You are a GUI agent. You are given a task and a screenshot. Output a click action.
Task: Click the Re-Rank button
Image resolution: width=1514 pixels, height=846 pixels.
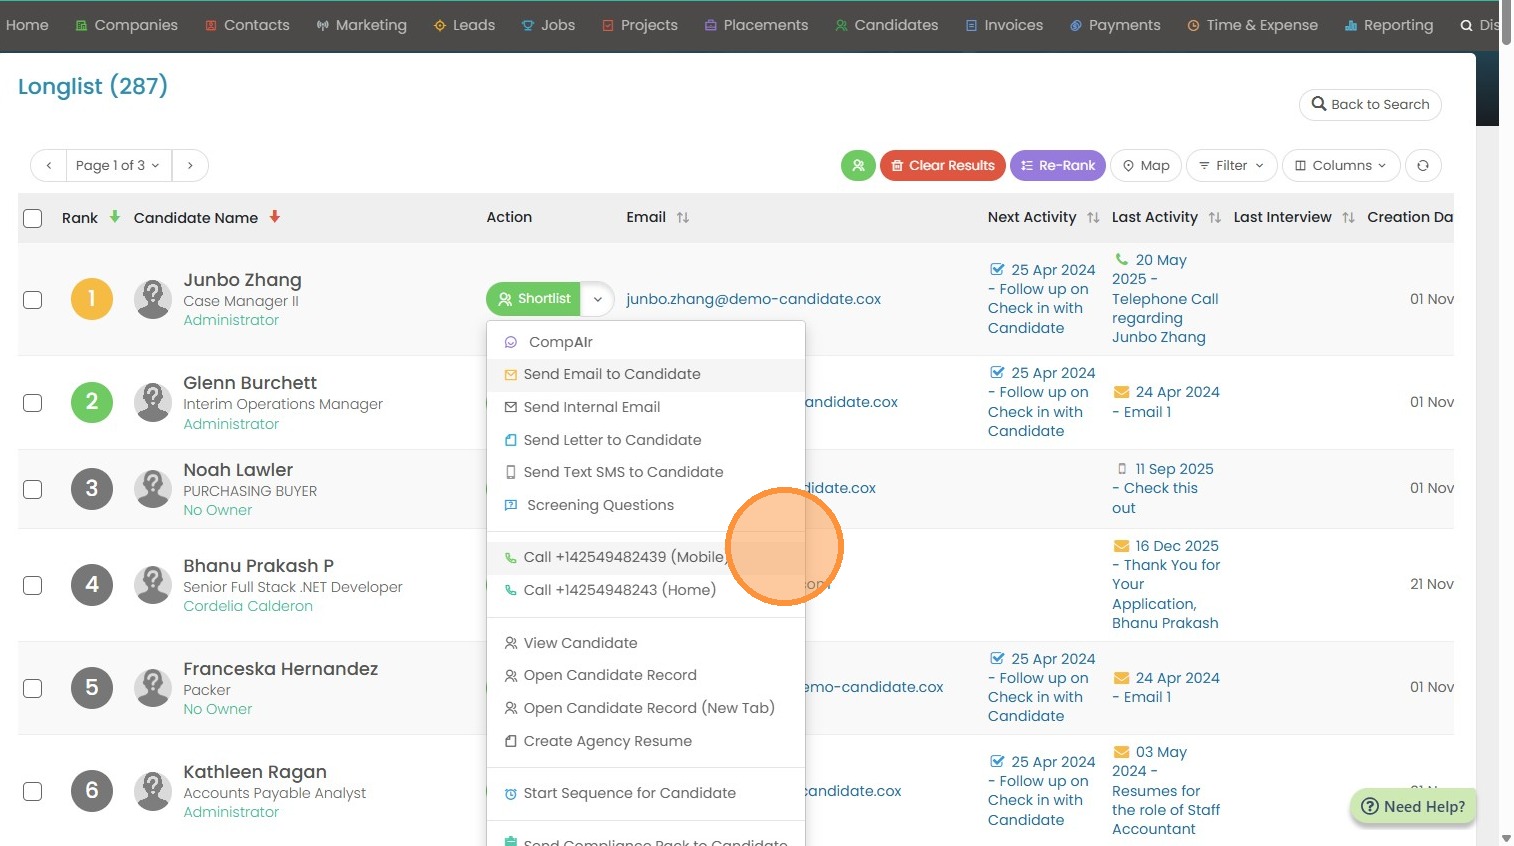click(x=1058, y=166)
